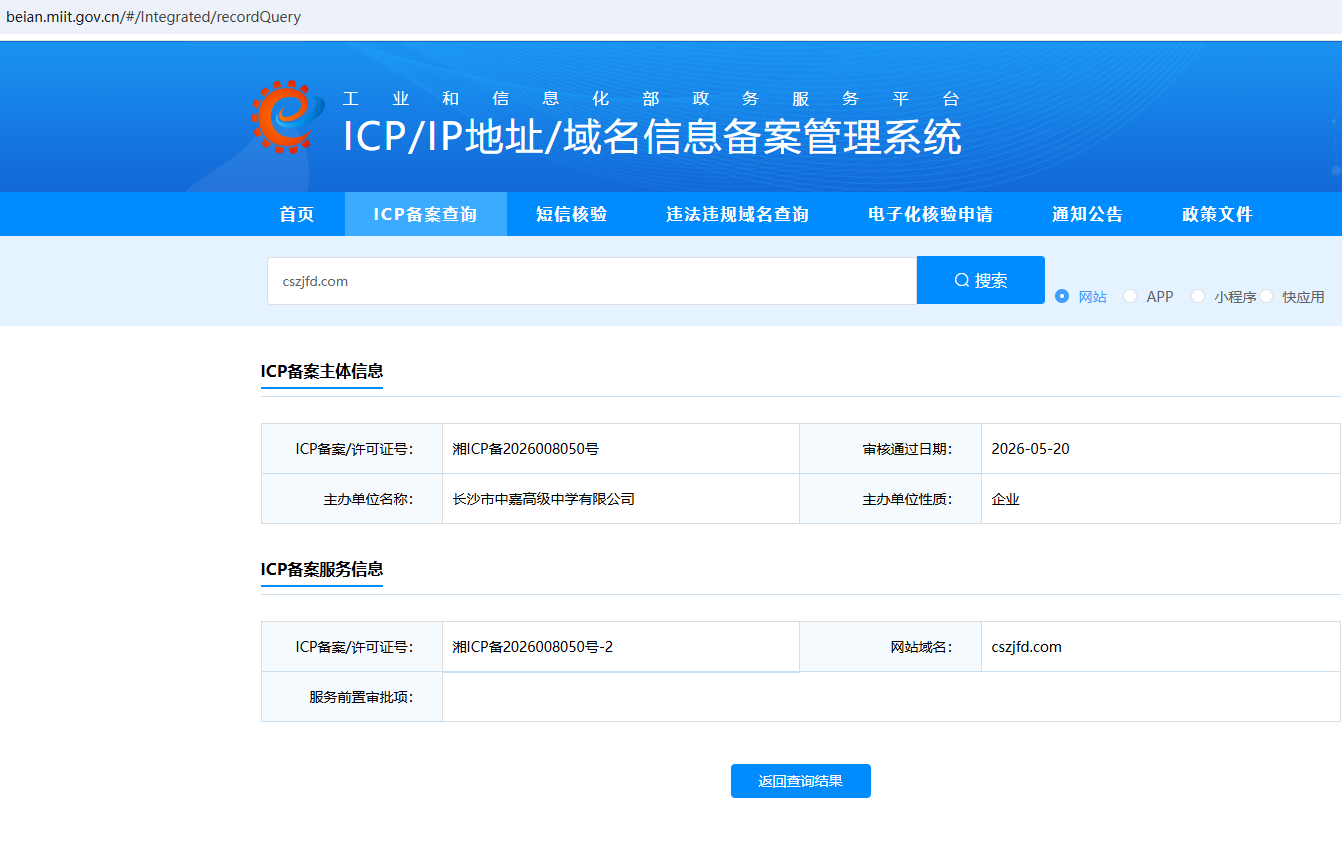
Task: Open 违法违规域名查询 tab
Action: 737,214
